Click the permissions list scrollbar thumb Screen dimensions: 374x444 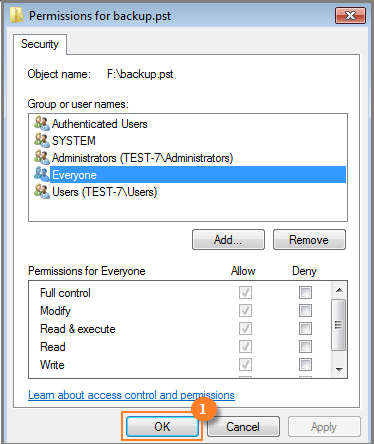click(x=339, y=325)
